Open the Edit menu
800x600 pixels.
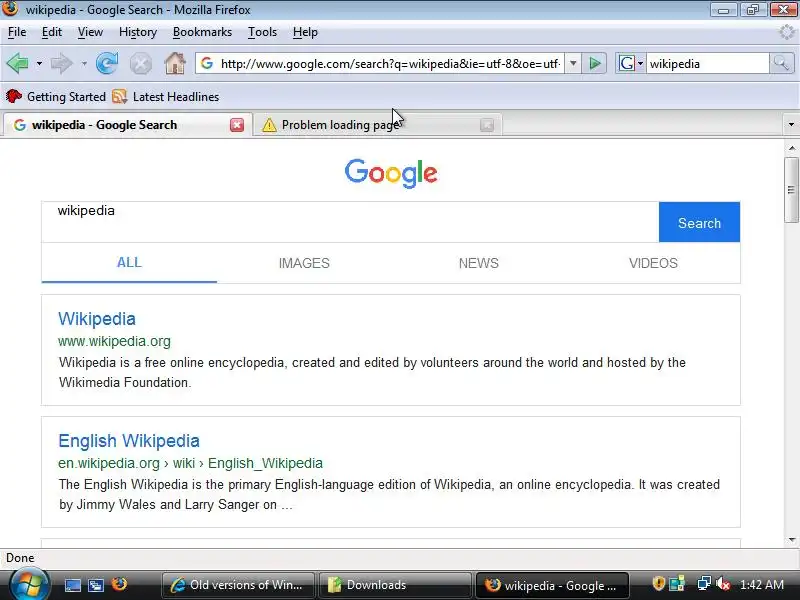52,32
